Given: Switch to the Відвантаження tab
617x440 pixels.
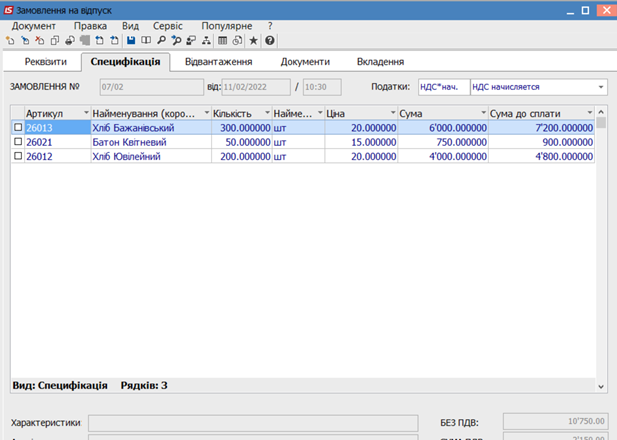Looking at the screenshot, I should point(219,62).
